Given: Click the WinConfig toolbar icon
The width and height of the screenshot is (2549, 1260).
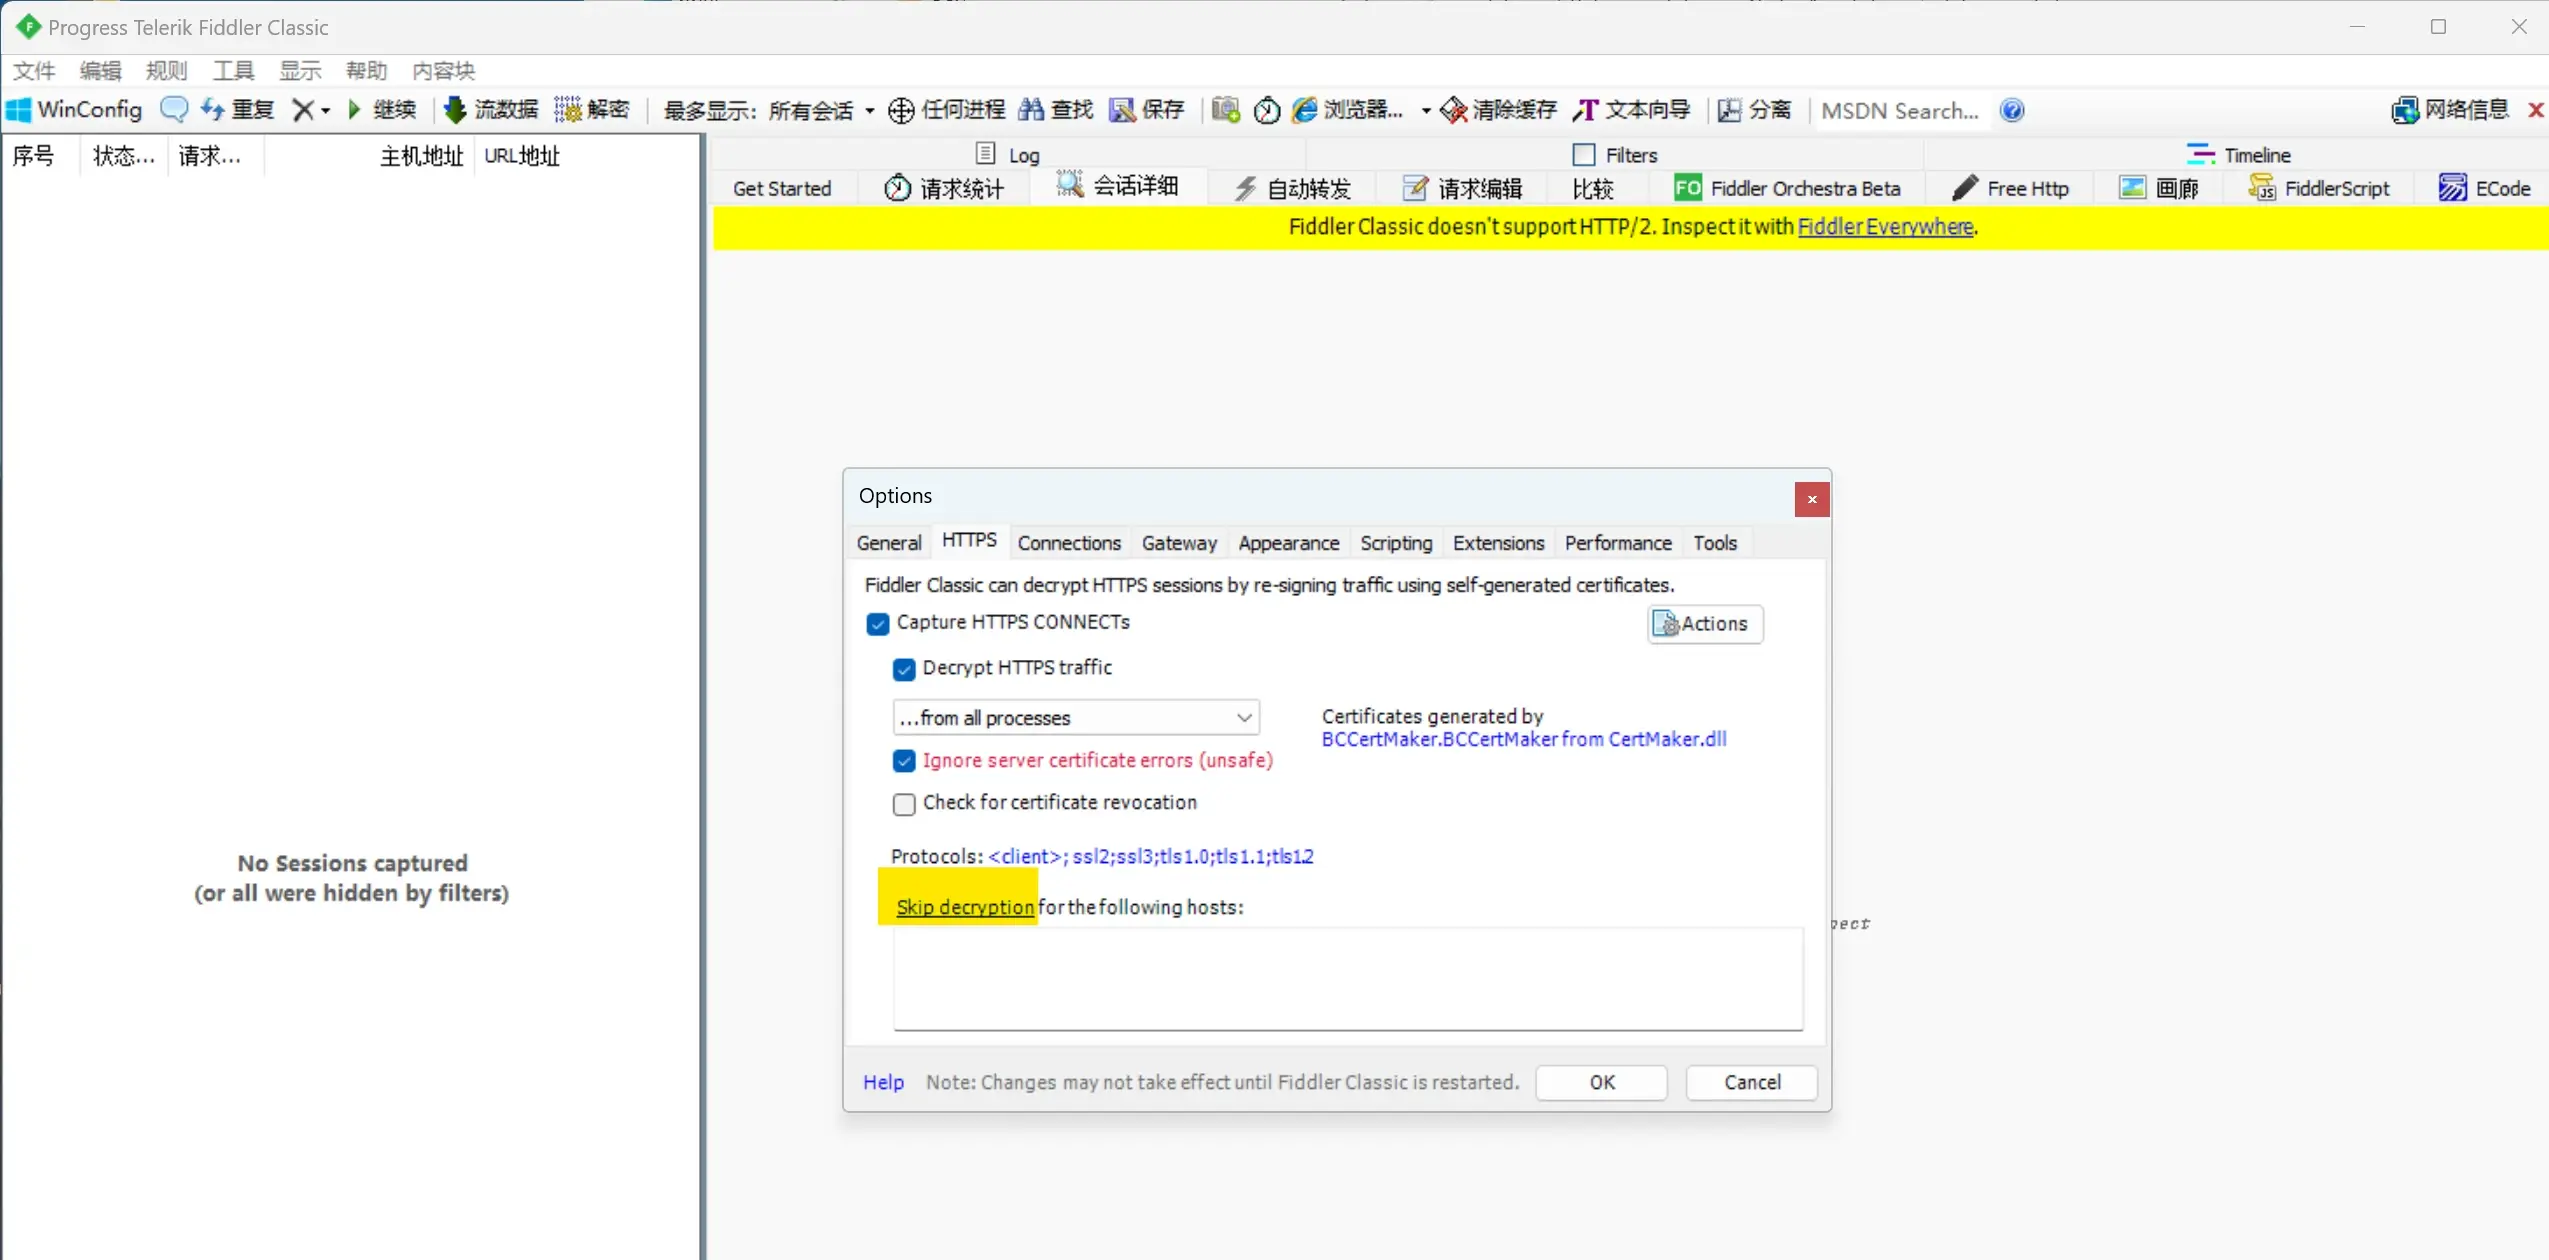Looking at the screenshot, I should pyautogui.click(x=19, y=110).
